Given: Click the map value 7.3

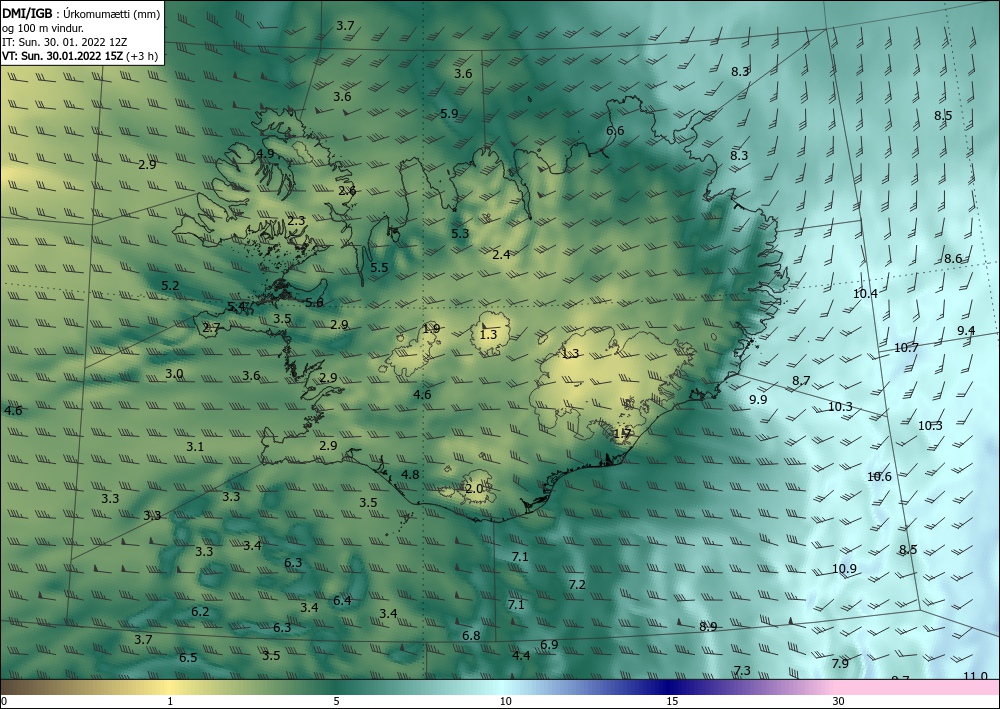Looking at the screenshot, I should click(742, 671).
